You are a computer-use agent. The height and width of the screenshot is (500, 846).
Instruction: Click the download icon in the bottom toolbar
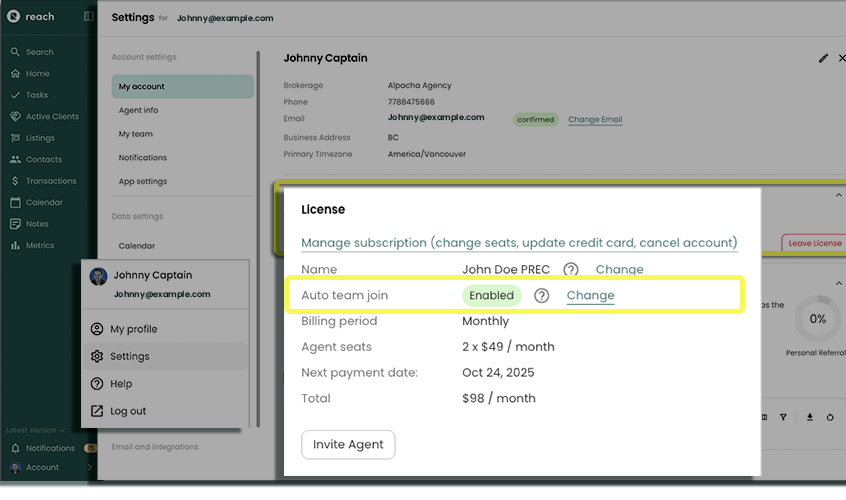(x=810, y=417)
